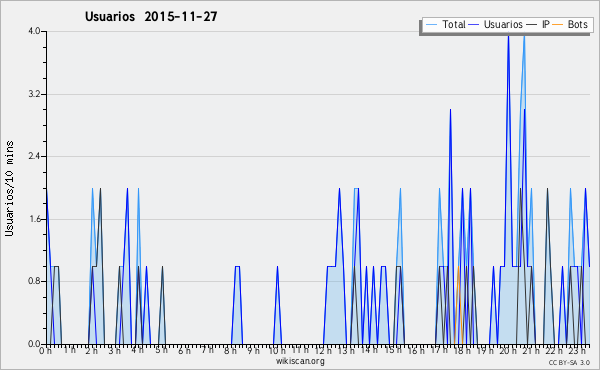Click the y-axis value 0.8

pyautogui.click(x=34, y=281)
